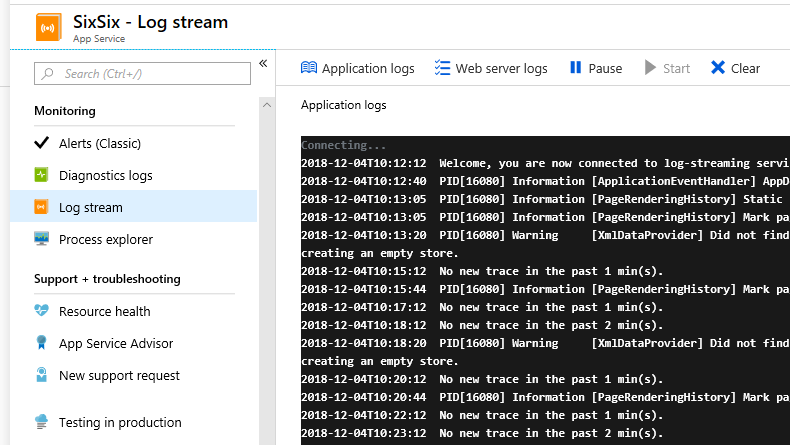Screen dimensions: 790x445
Task: Open Testing in production menu item
Action: (134, 422)
